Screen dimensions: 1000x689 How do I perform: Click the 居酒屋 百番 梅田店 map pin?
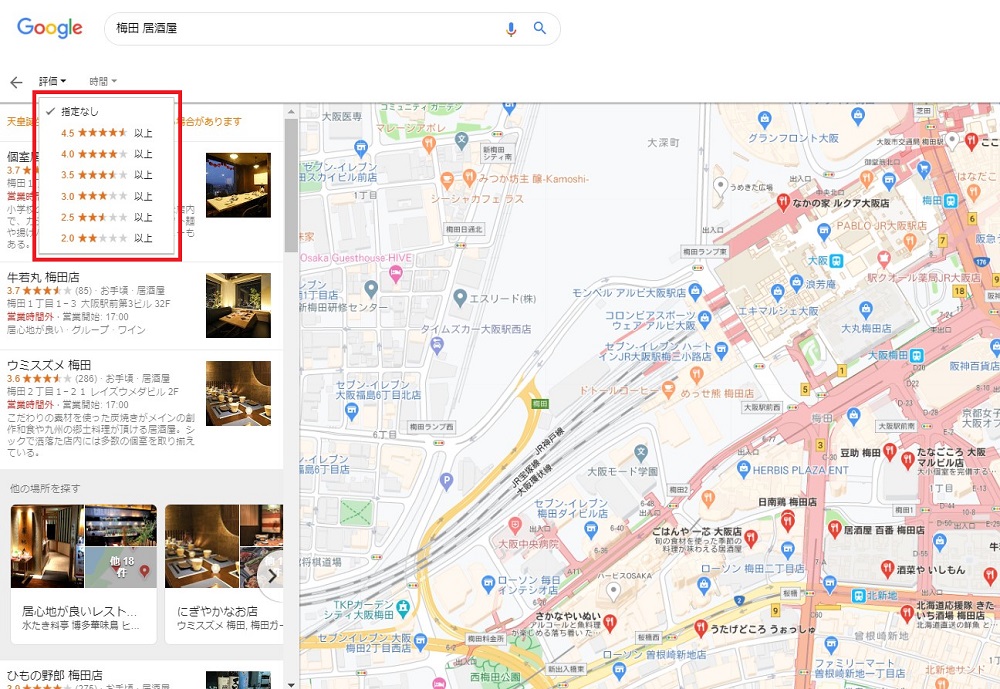click(834, 529)
